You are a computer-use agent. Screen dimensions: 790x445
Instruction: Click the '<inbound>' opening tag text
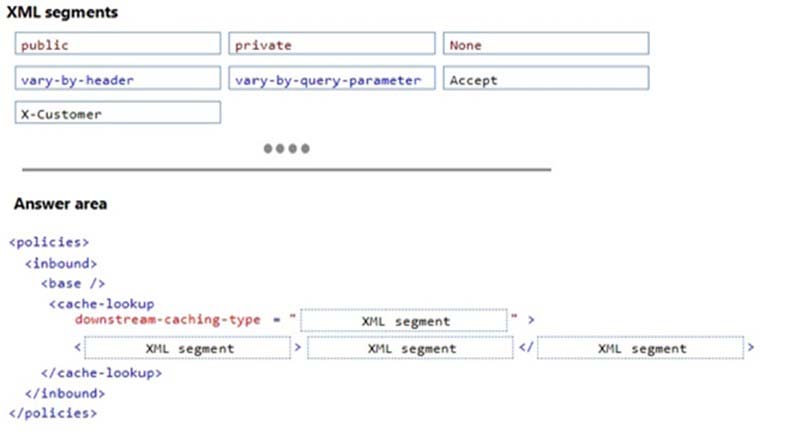click(61, 264)
